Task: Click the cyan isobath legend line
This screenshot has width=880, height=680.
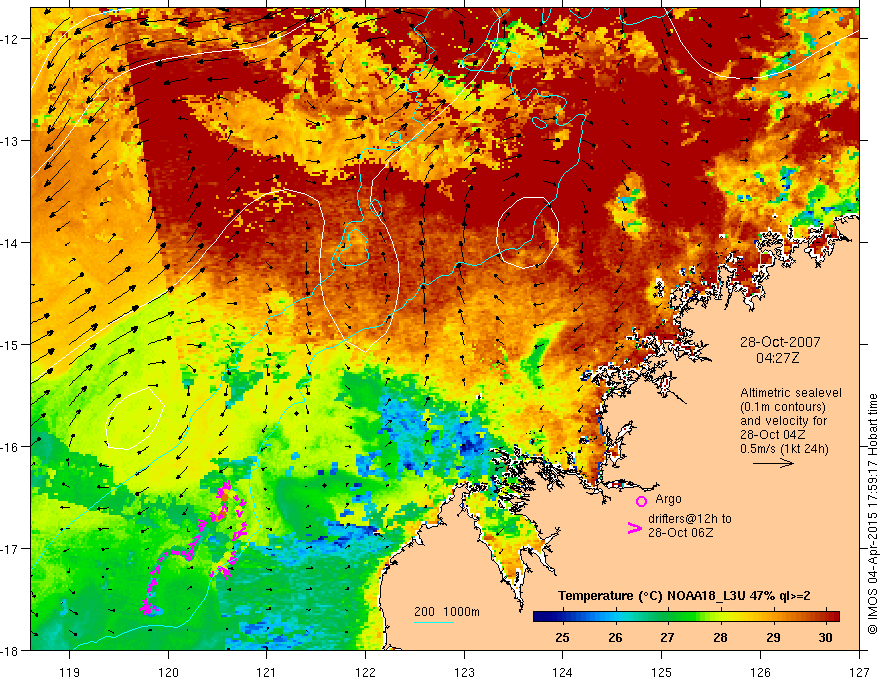Action: point(434,622)
